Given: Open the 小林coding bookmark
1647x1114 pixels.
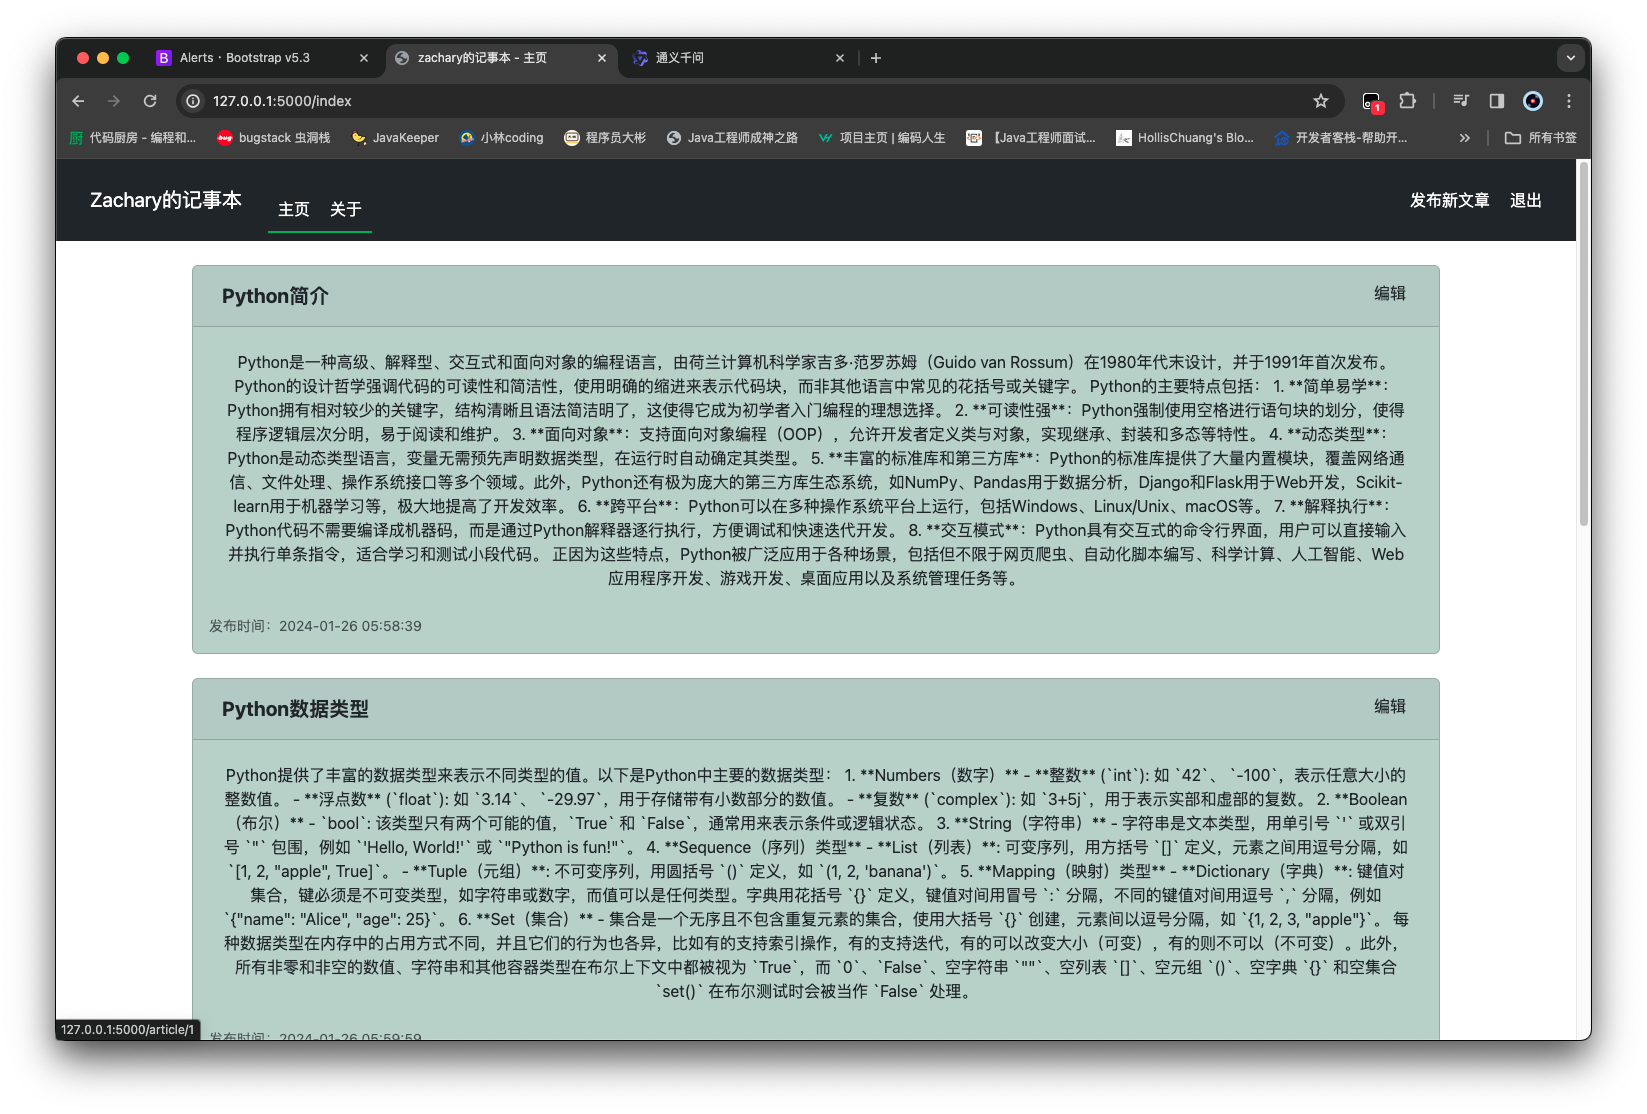Looking at the screenshot, I should tap(501, 138).
